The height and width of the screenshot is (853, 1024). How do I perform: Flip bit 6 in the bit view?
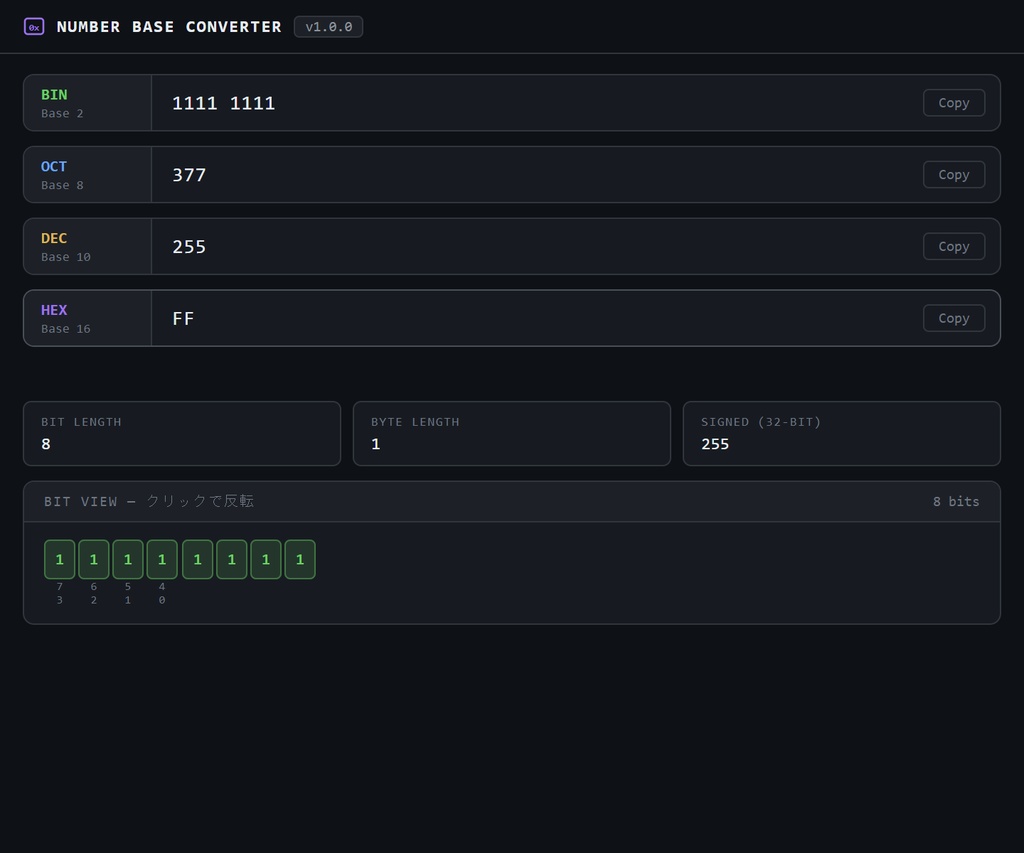click(93, 559)
